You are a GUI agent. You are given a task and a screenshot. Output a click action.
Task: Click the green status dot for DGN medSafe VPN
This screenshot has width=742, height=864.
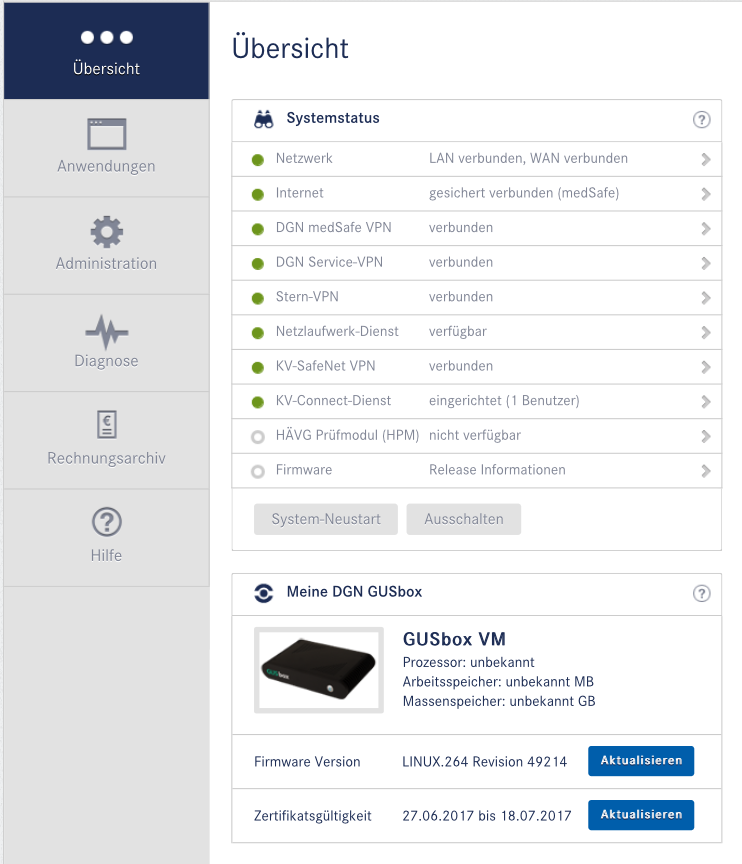point(257,229)
